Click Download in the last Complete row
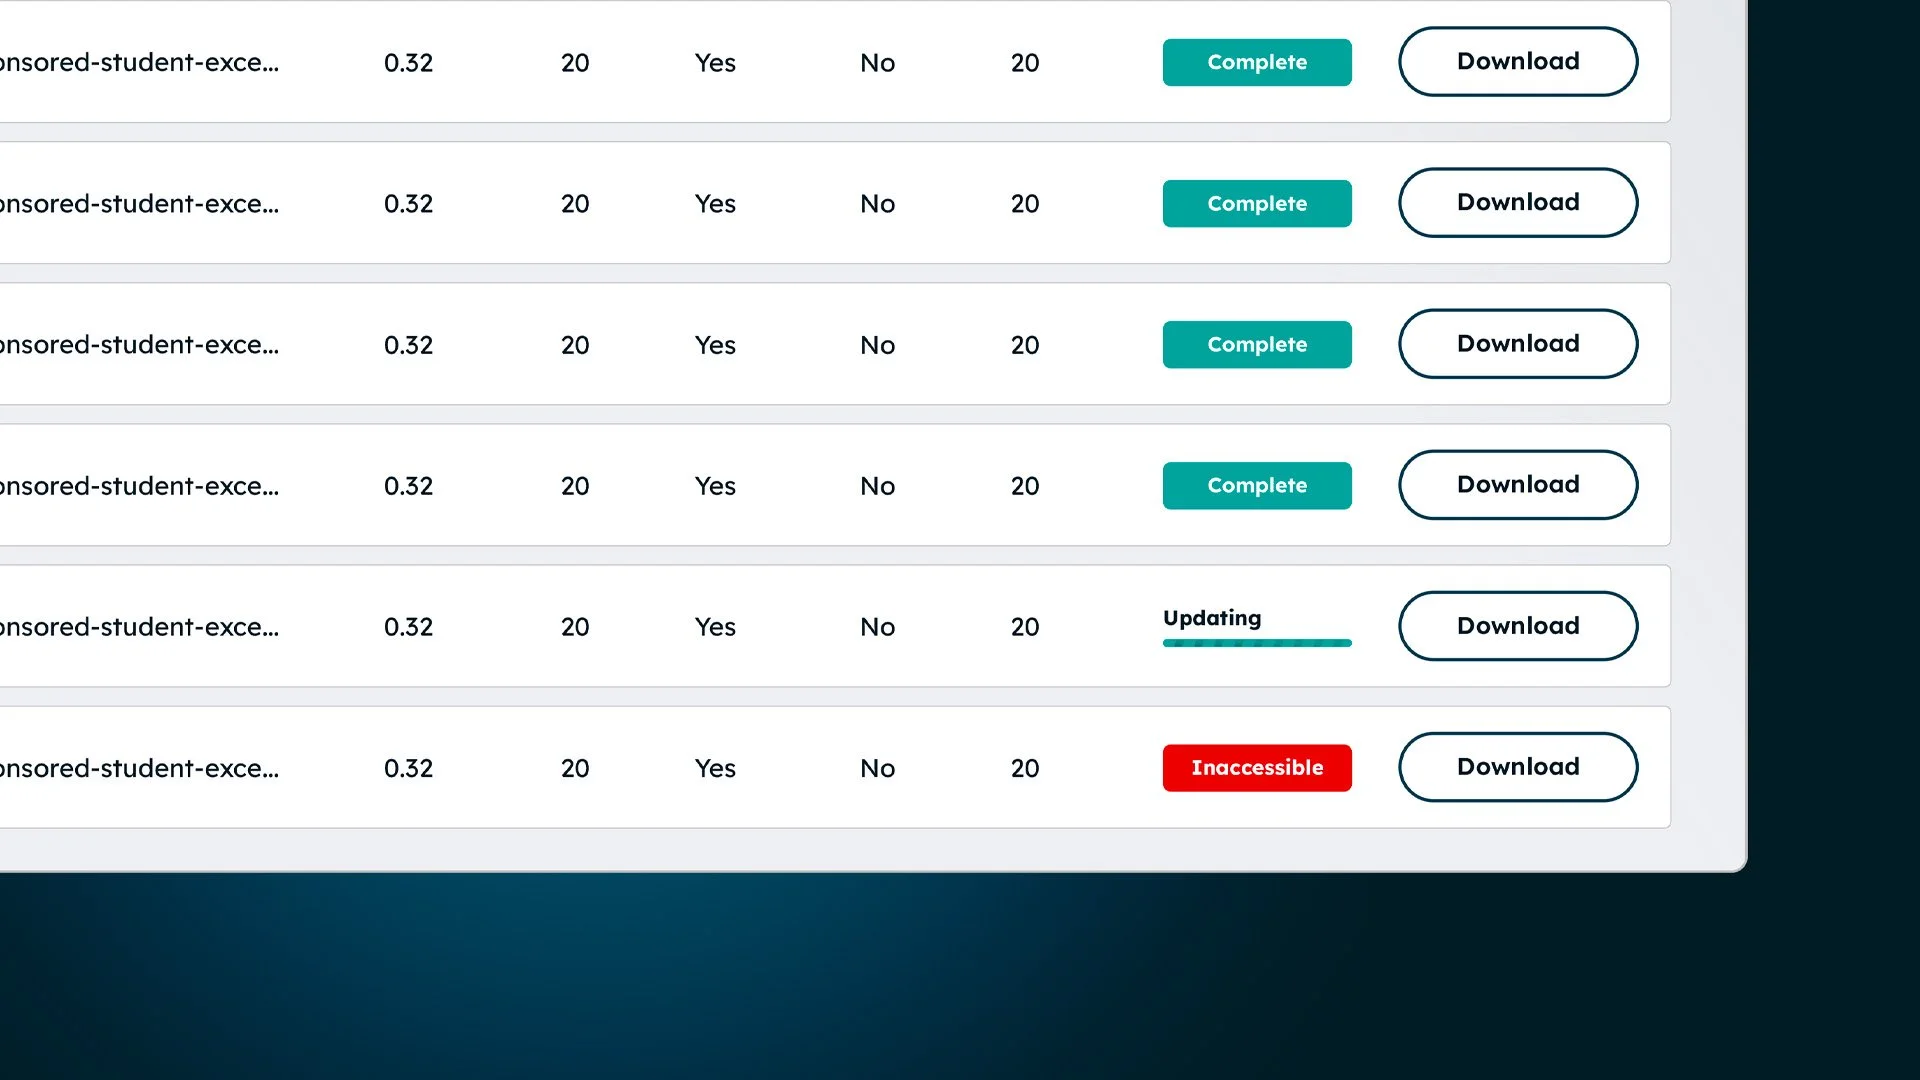The image size is (1920, 1080). [1517, 485]
